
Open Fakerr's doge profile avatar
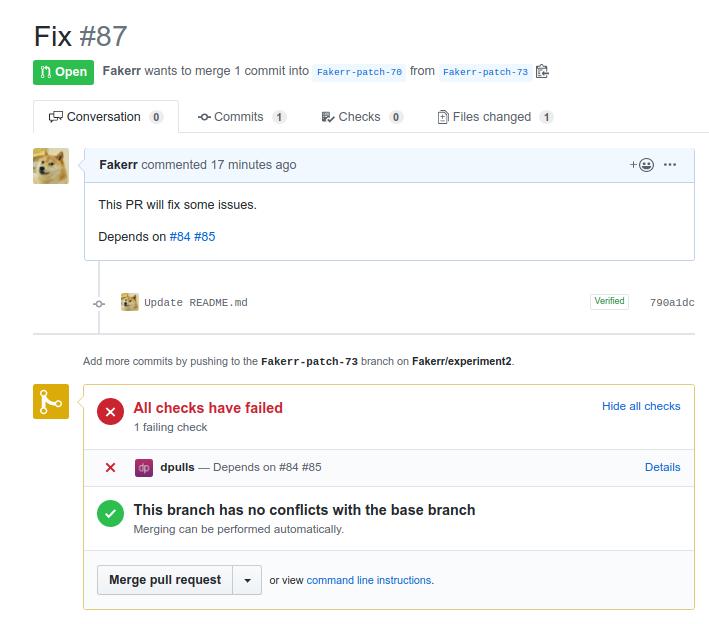click(51, 166)
